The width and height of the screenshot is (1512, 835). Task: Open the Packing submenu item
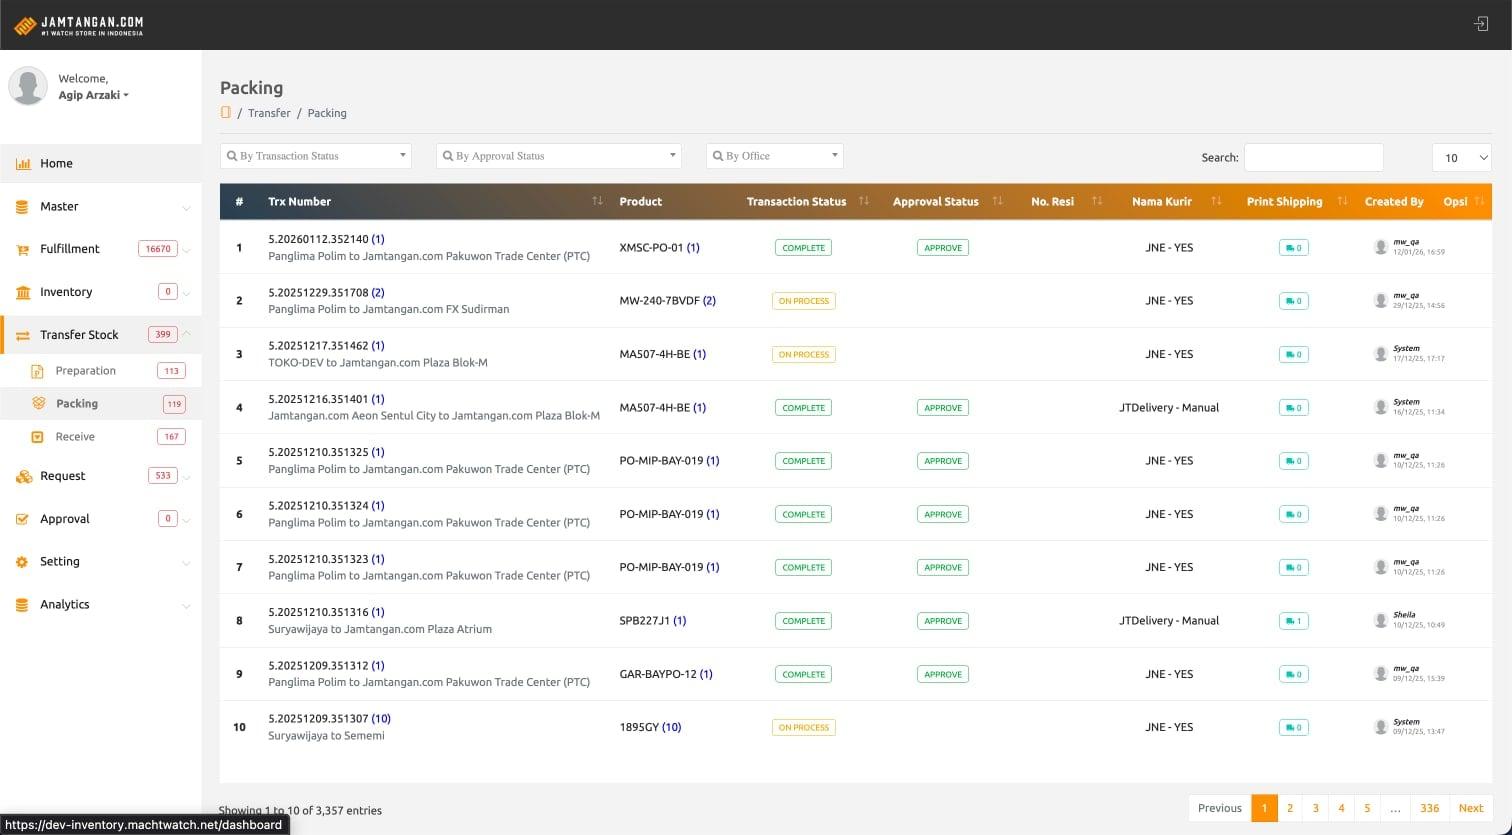click(x=100, y=404)
